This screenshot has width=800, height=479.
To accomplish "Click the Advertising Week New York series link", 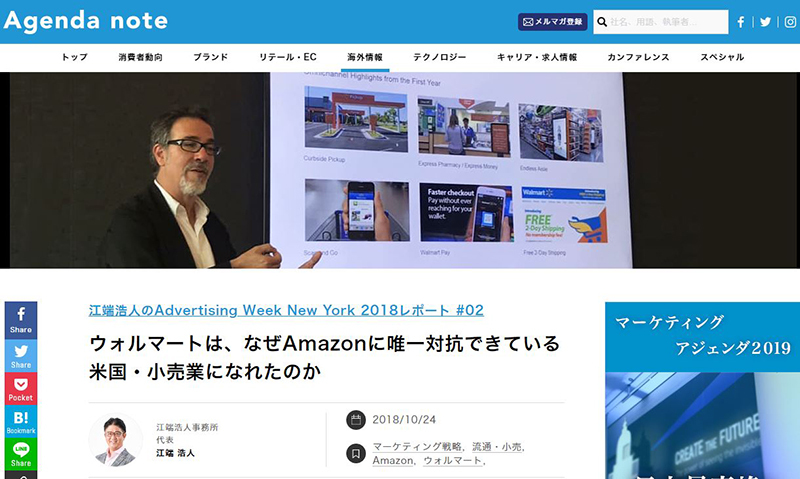I will tap(286, 310).
